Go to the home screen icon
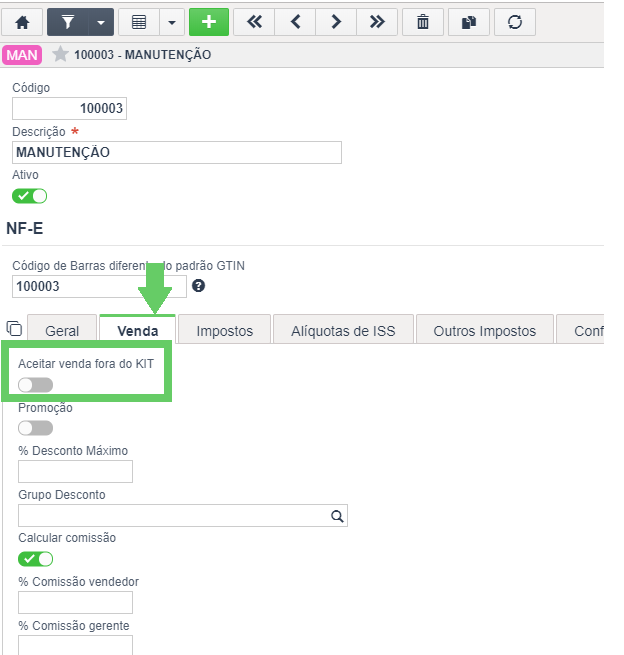This screenshot has width=624, height=655. tap(22, 22)
